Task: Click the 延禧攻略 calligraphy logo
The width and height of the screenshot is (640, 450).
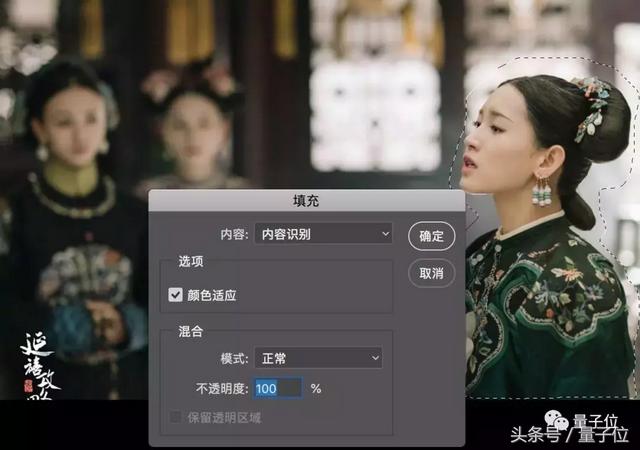Action: pos(39,365)
